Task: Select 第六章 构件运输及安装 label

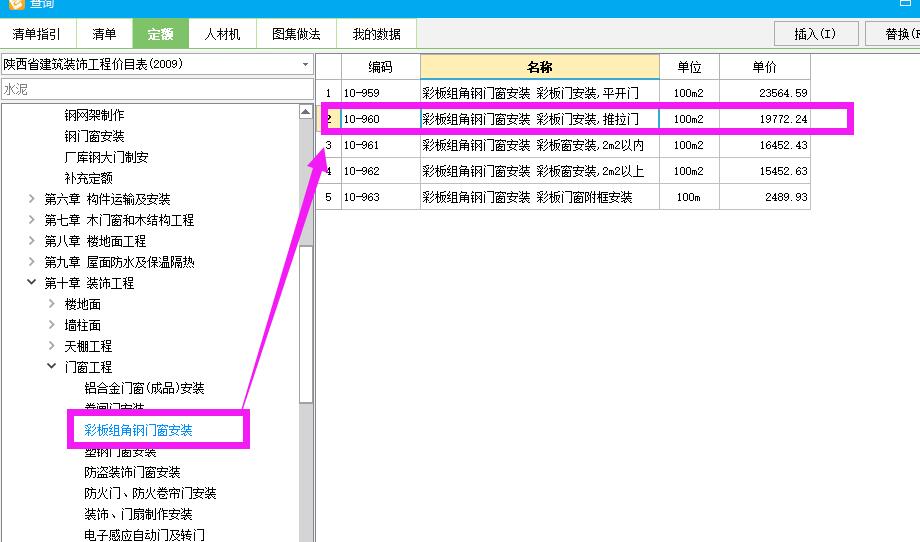Action: tap(107, 199)
